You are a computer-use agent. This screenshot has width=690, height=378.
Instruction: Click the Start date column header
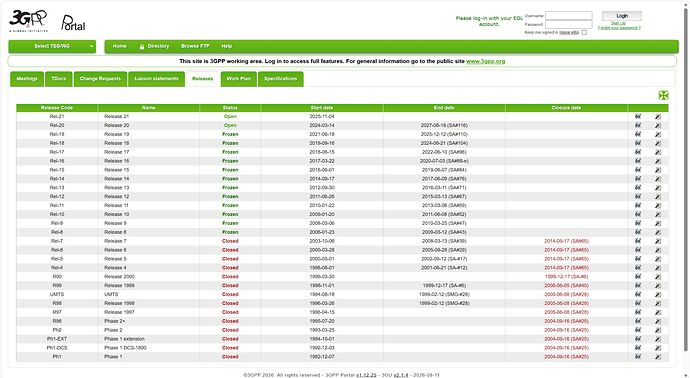coord(322,108)
